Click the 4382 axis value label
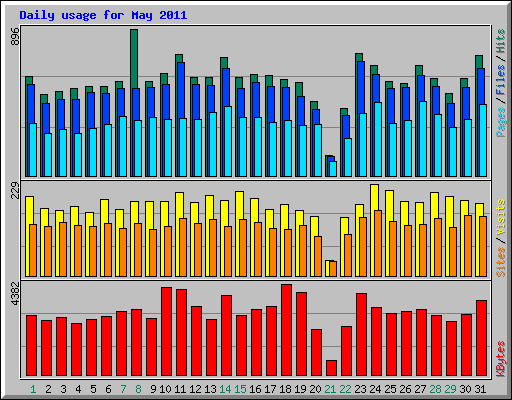Image resolution: width=512 pixels, height=400 pixels. pos(15,294)
